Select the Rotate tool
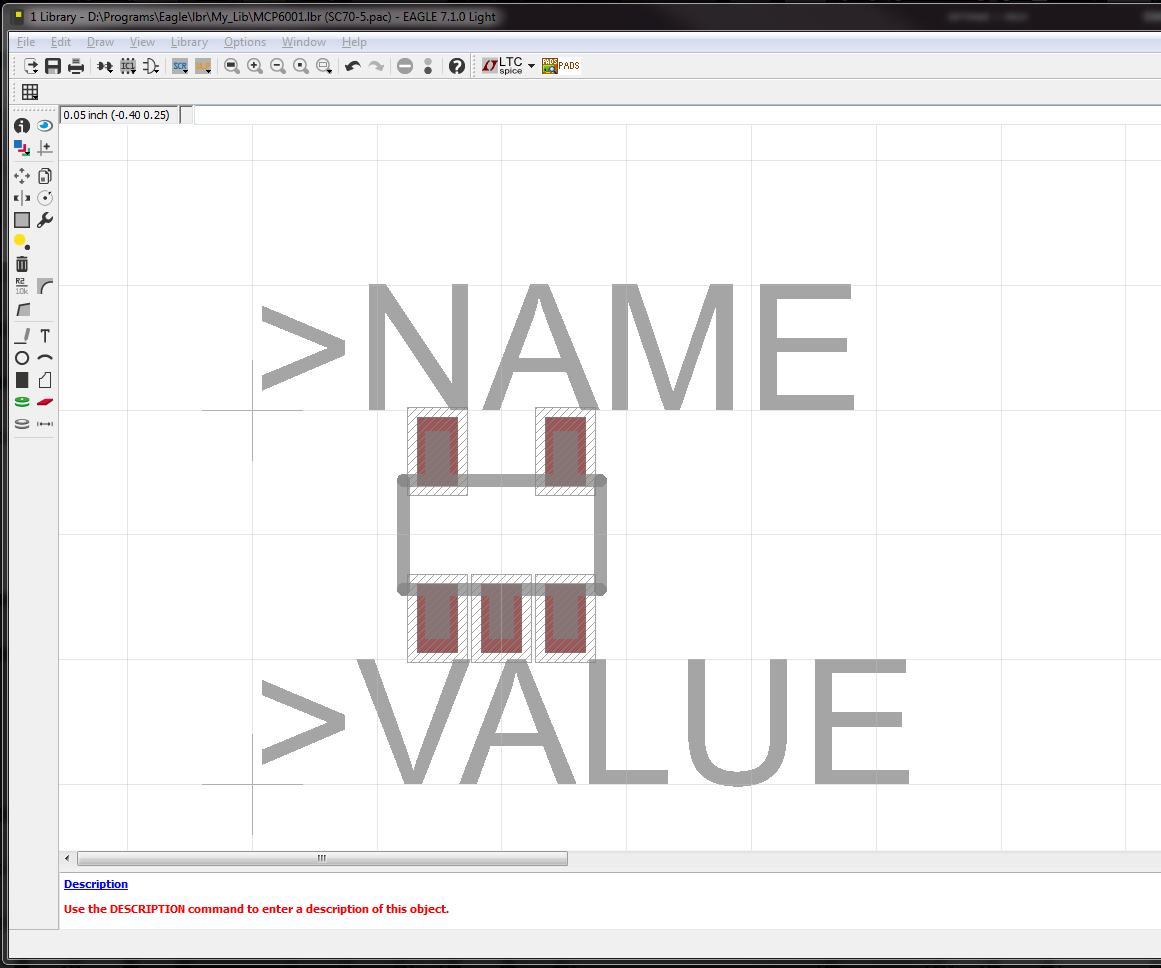 tap(44, 197)
